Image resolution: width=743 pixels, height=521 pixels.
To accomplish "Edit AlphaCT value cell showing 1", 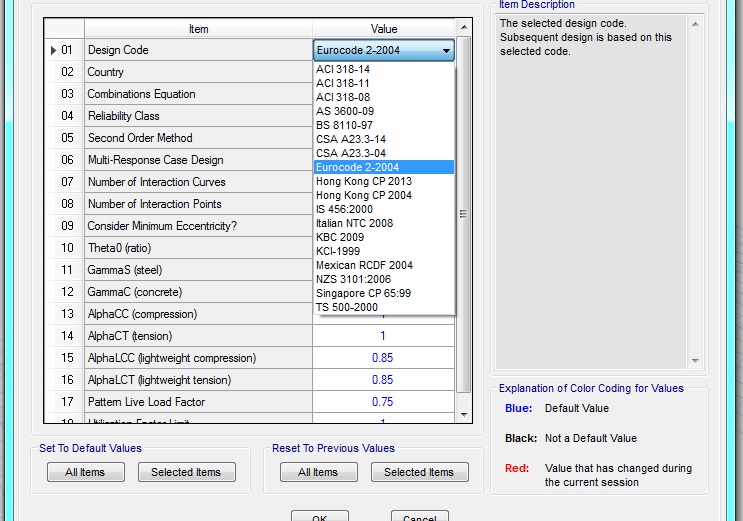I will click(383, 336).
